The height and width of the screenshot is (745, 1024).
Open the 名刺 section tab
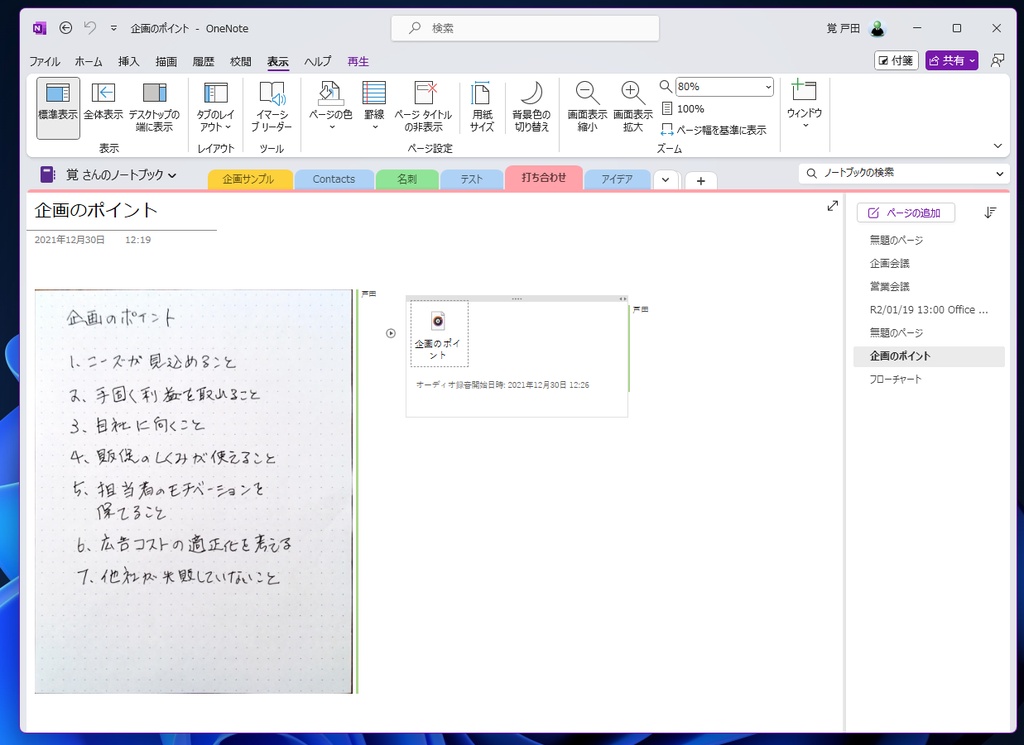pos(407,179)
